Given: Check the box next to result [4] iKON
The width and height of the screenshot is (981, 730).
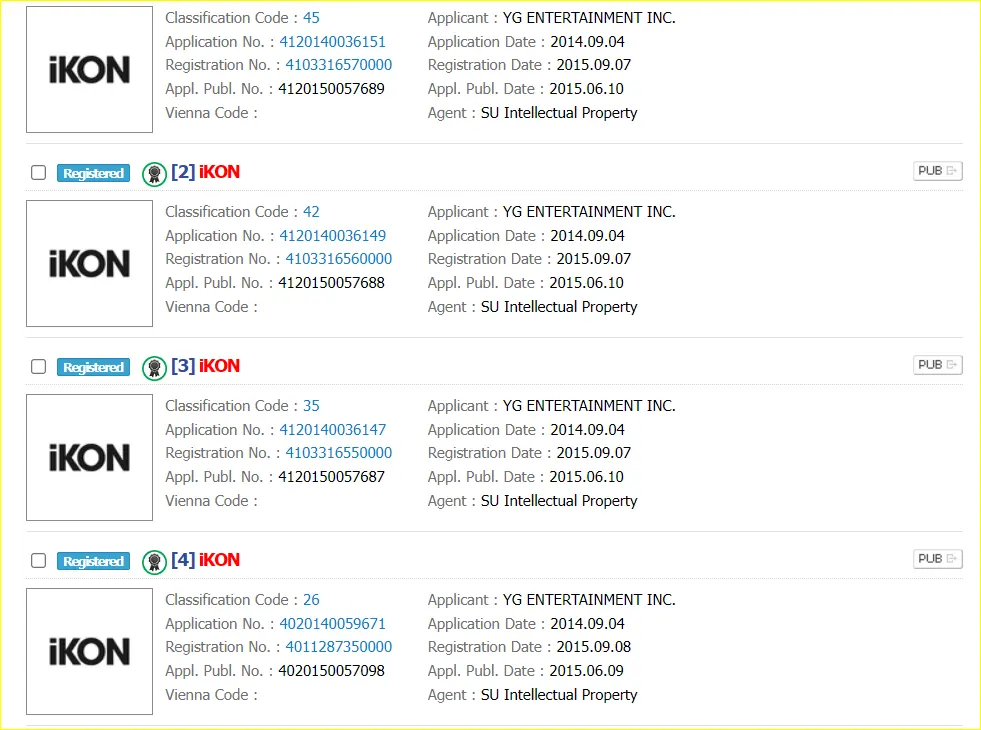Looking at the screenshot, I should (38, 561).
